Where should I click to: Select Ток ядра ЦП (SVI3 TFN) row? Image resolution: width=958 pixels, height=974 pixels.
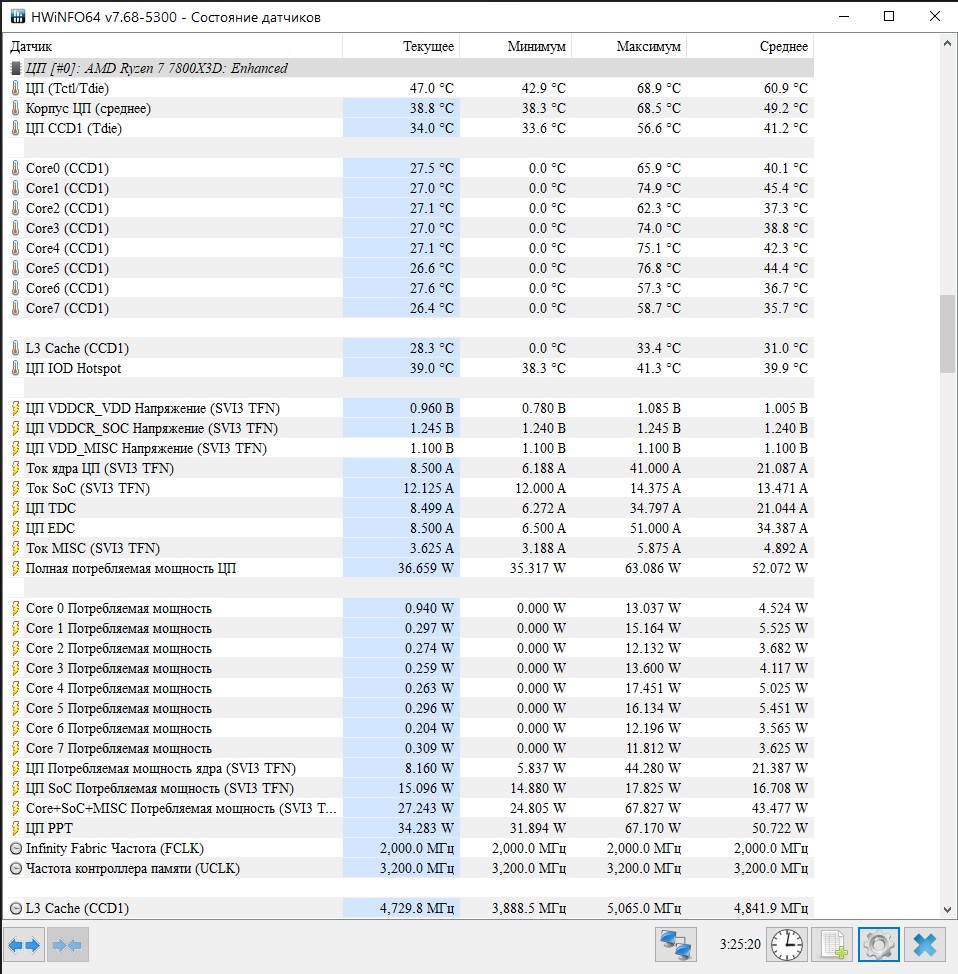(411, 468)
